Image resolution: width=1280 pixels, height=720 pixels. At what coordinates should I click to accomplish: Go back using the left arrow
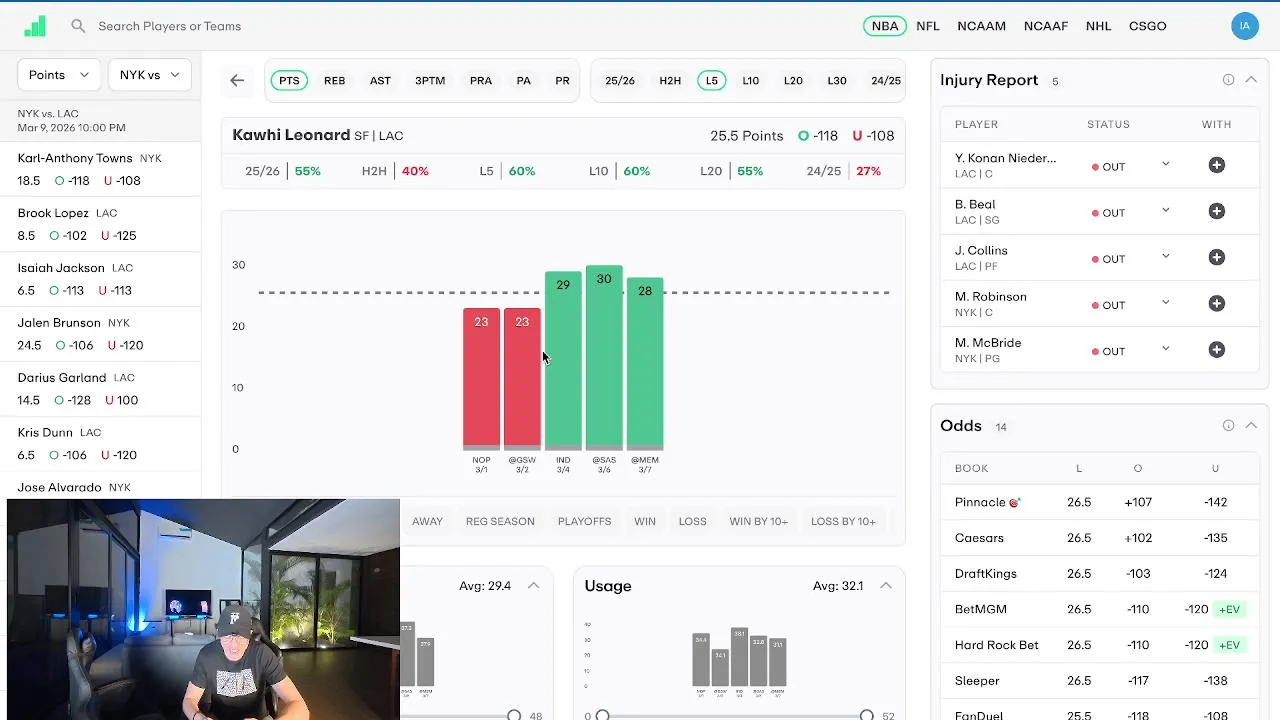237,81
